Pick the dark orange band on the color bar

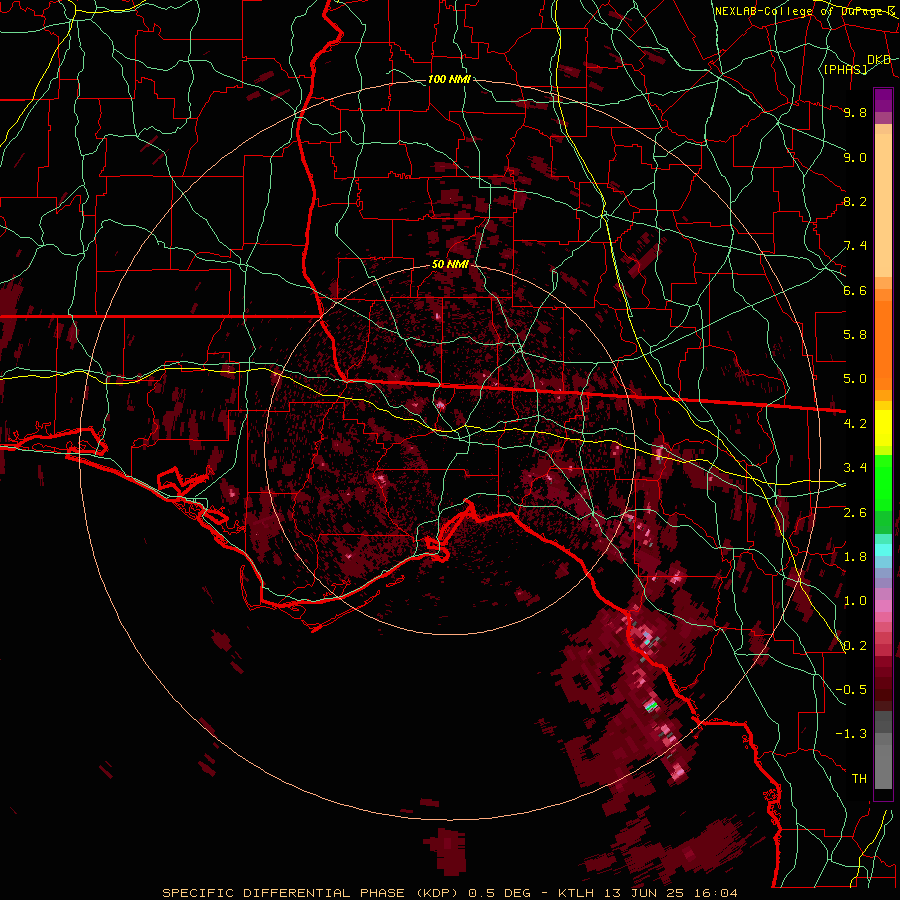[883, 344]
